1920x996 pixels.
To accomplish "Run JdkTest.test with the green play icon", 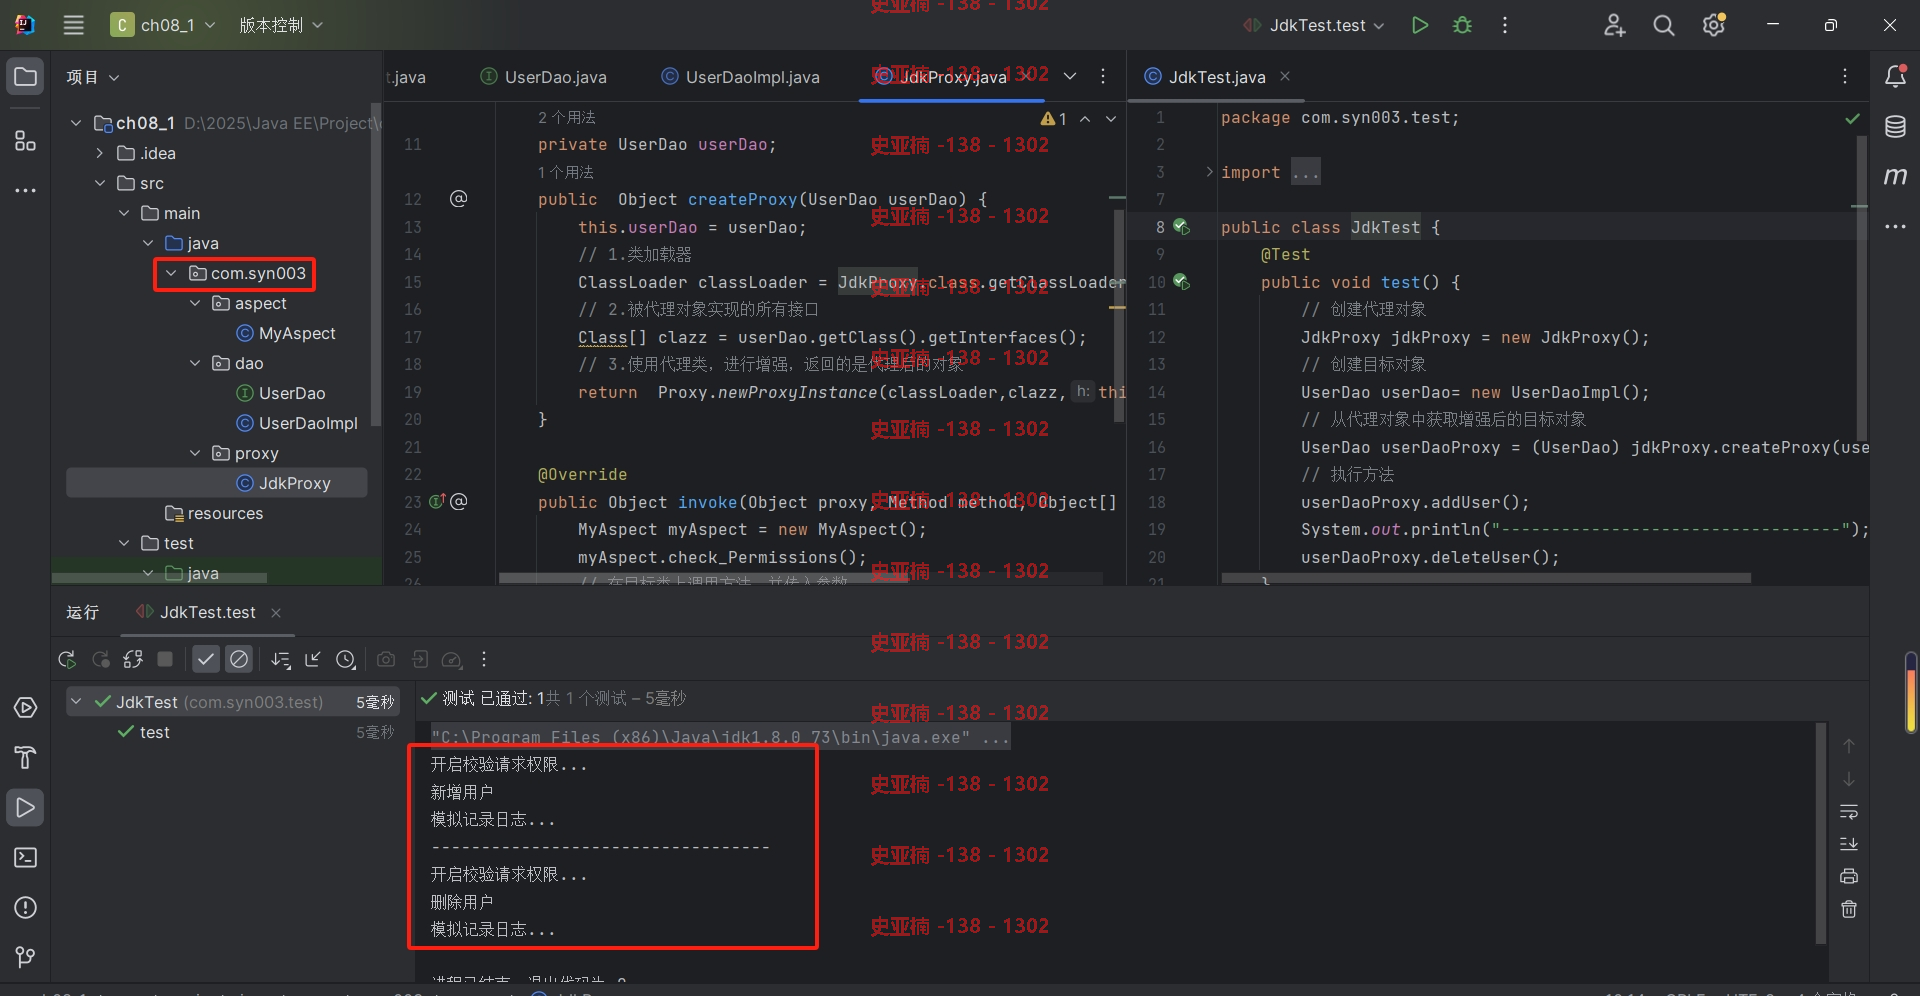I will click(1419, 25).
